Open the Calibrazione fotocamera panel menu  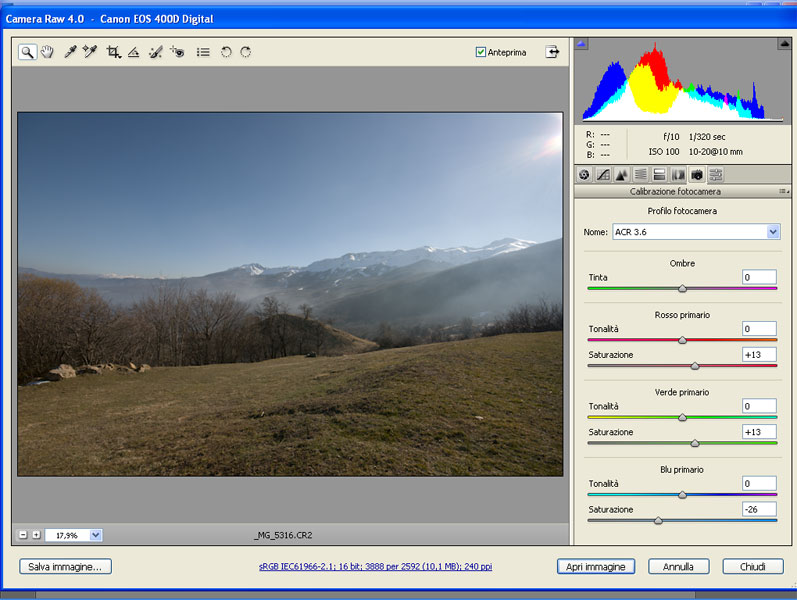[784, 191]
